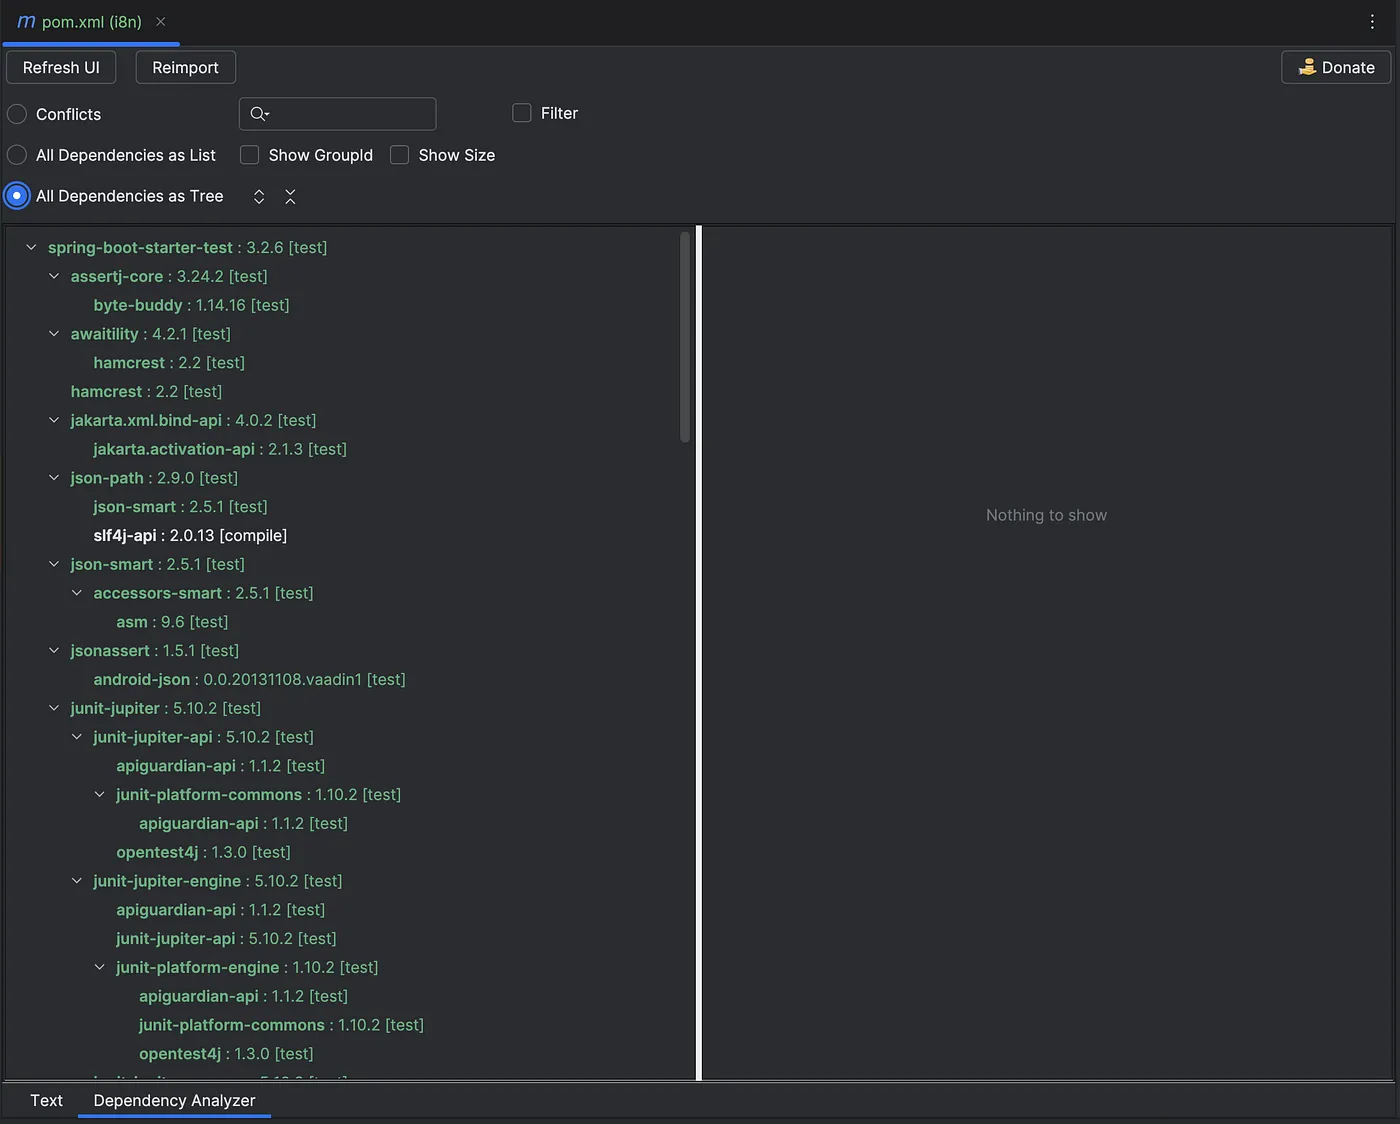Click the Expand All tree icon

coord(259,197)
